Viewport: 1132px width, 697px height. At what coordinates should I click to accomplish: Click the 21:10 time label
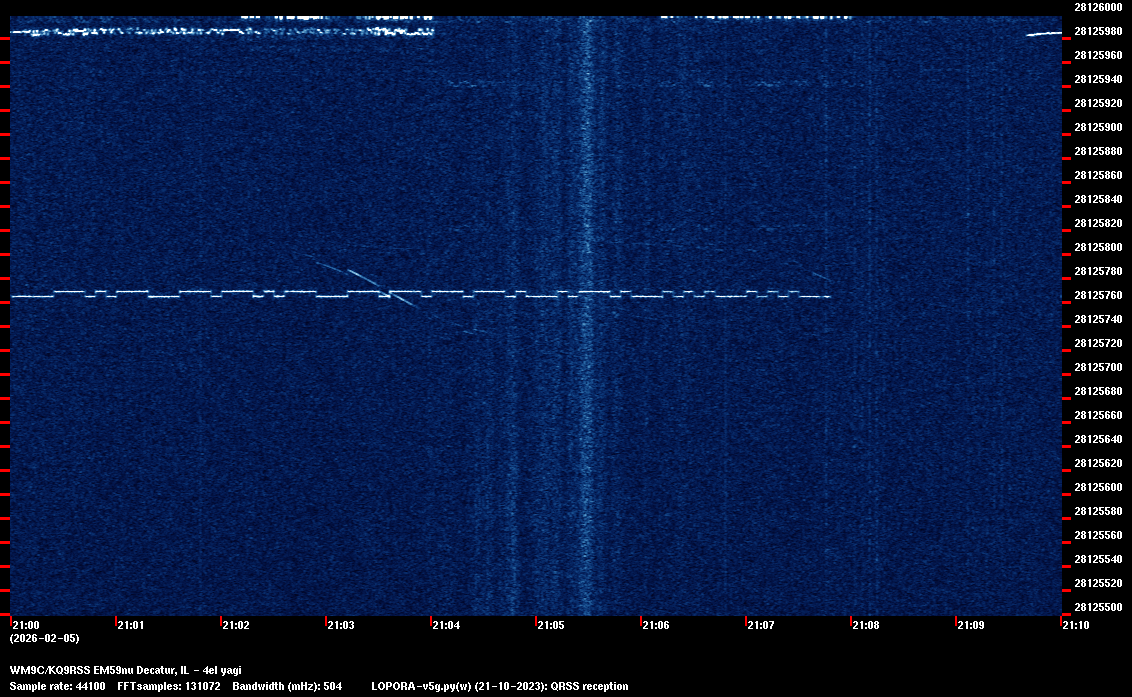(1076, 625)
